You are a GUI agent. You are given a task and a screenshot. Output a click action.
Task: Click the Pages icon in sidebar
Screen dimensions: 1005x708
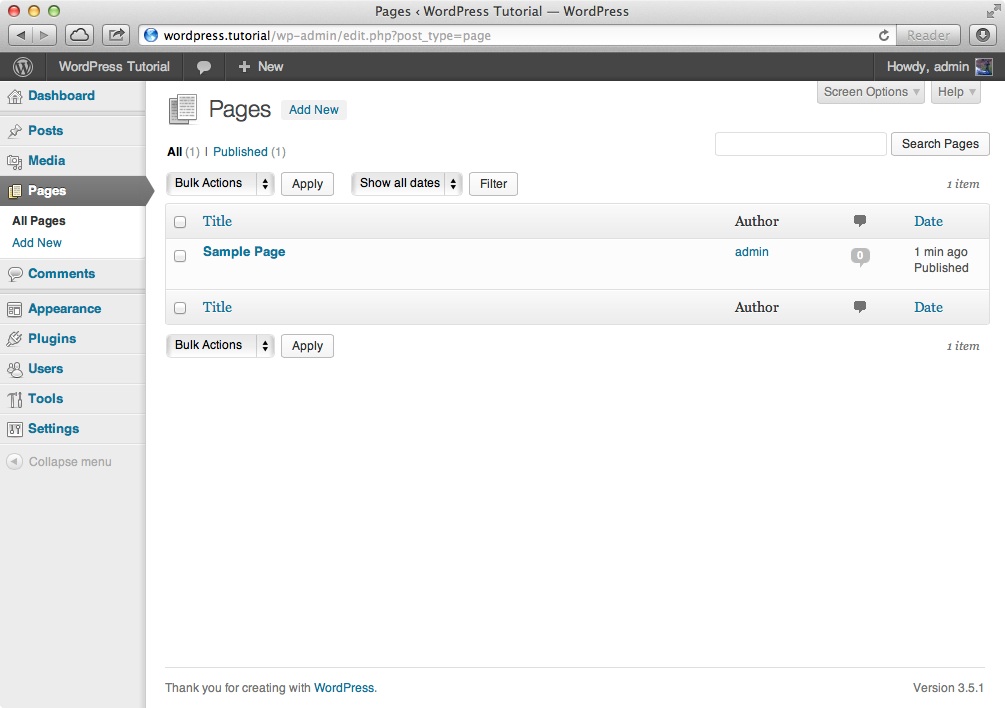tap(15, 191)
